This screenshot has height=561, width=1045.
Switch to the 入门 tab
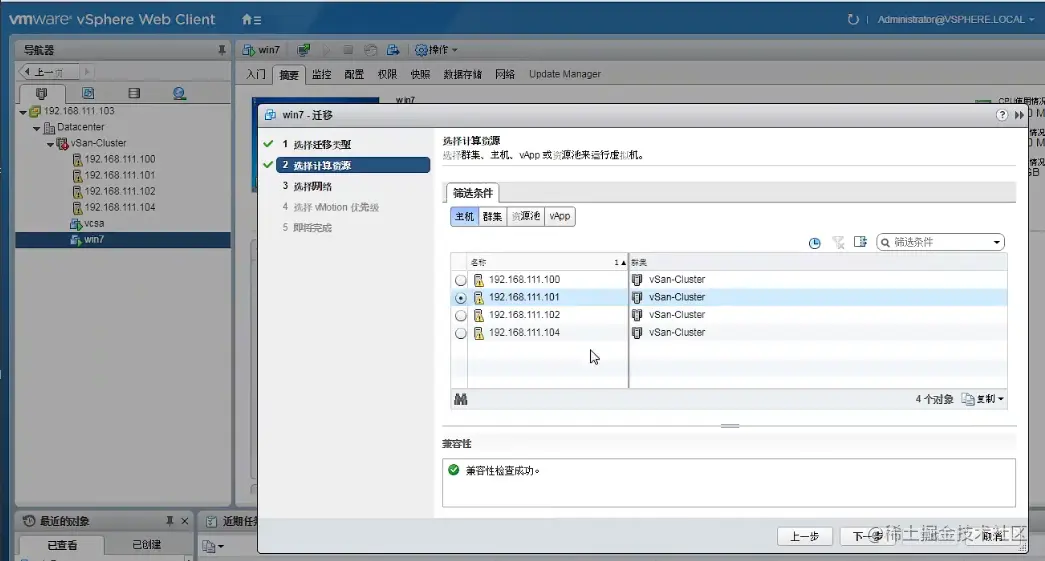(256, 74)
